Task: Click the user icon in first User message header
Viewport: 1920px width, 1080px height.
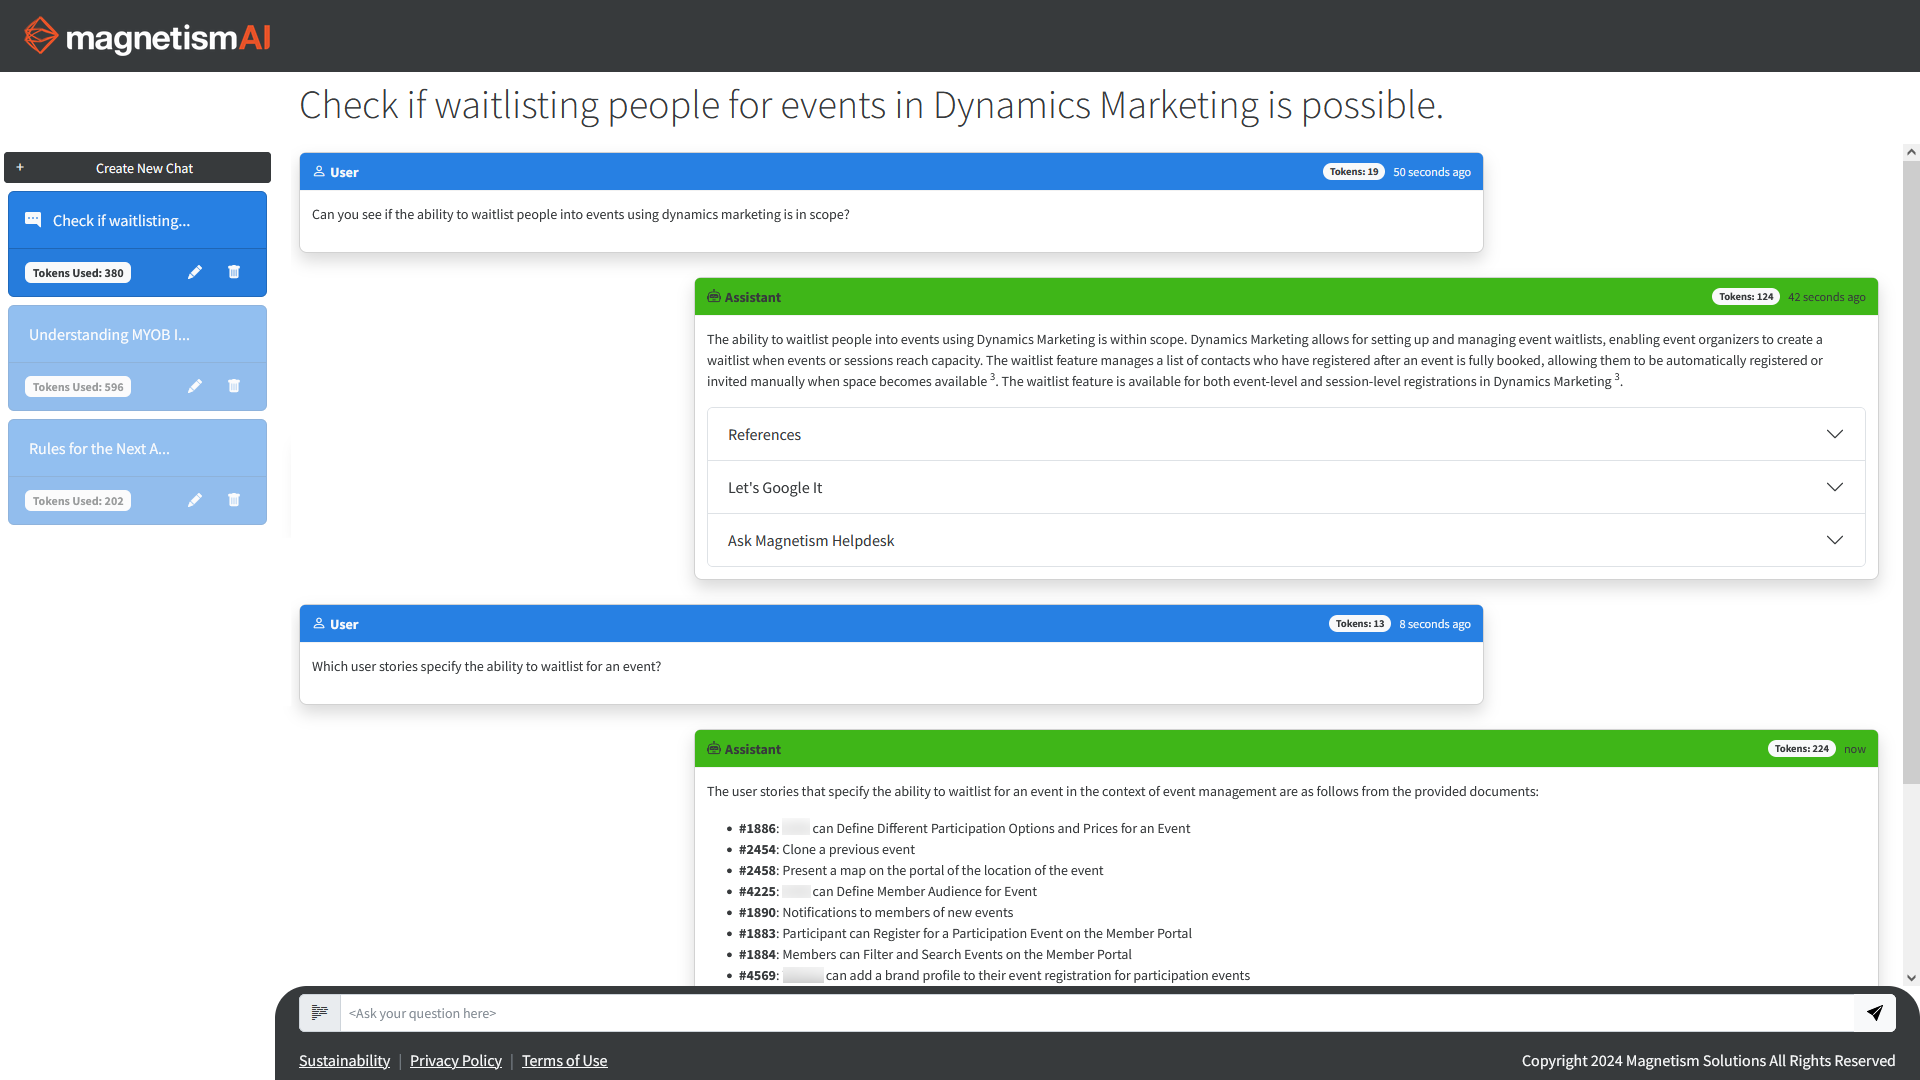Action: coord(319,172)
